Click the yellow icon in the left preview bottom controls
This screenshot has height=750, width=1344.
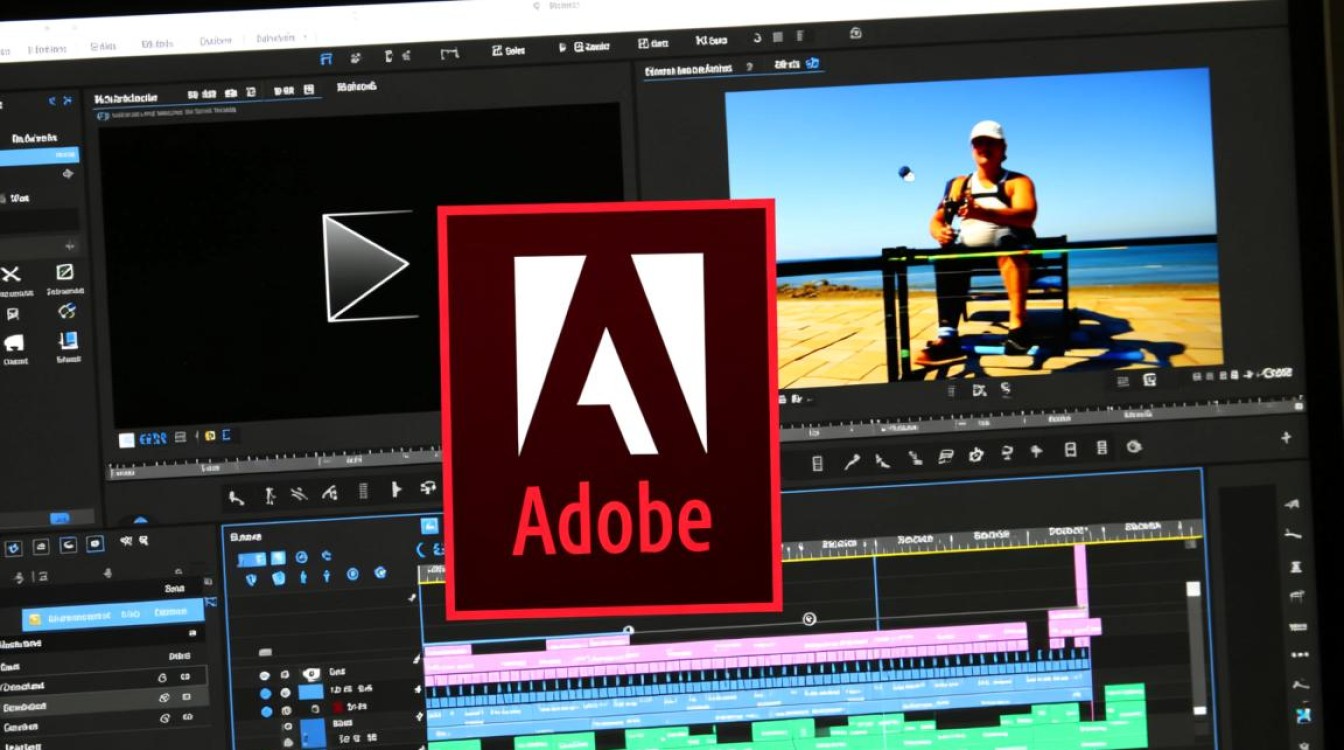[211, 436]
